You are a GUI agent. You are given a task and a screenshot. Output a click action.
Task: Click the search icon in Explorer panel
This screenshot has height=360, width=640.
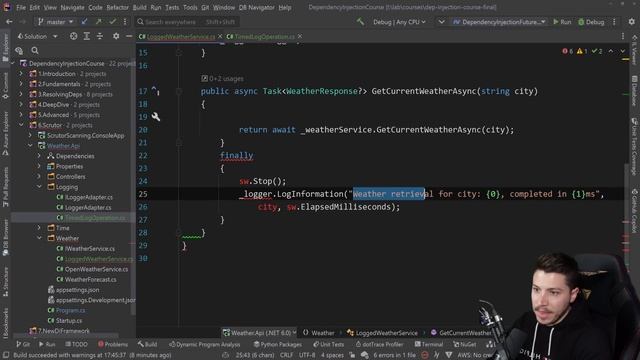pyautogui.click(x=35, y=51)
